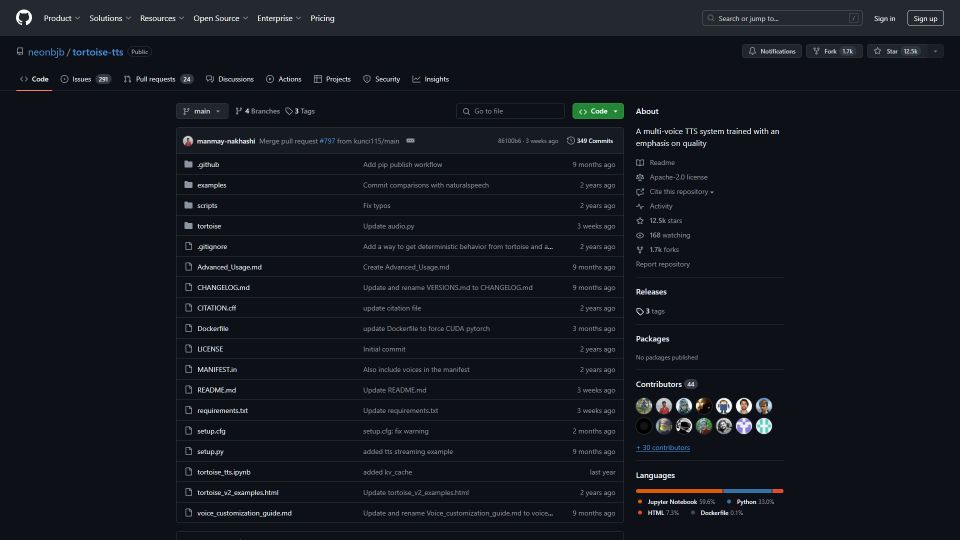Open the star list dropdown arrow
The height and width of the screenshot is (540, 960).
tap(936, 51)
